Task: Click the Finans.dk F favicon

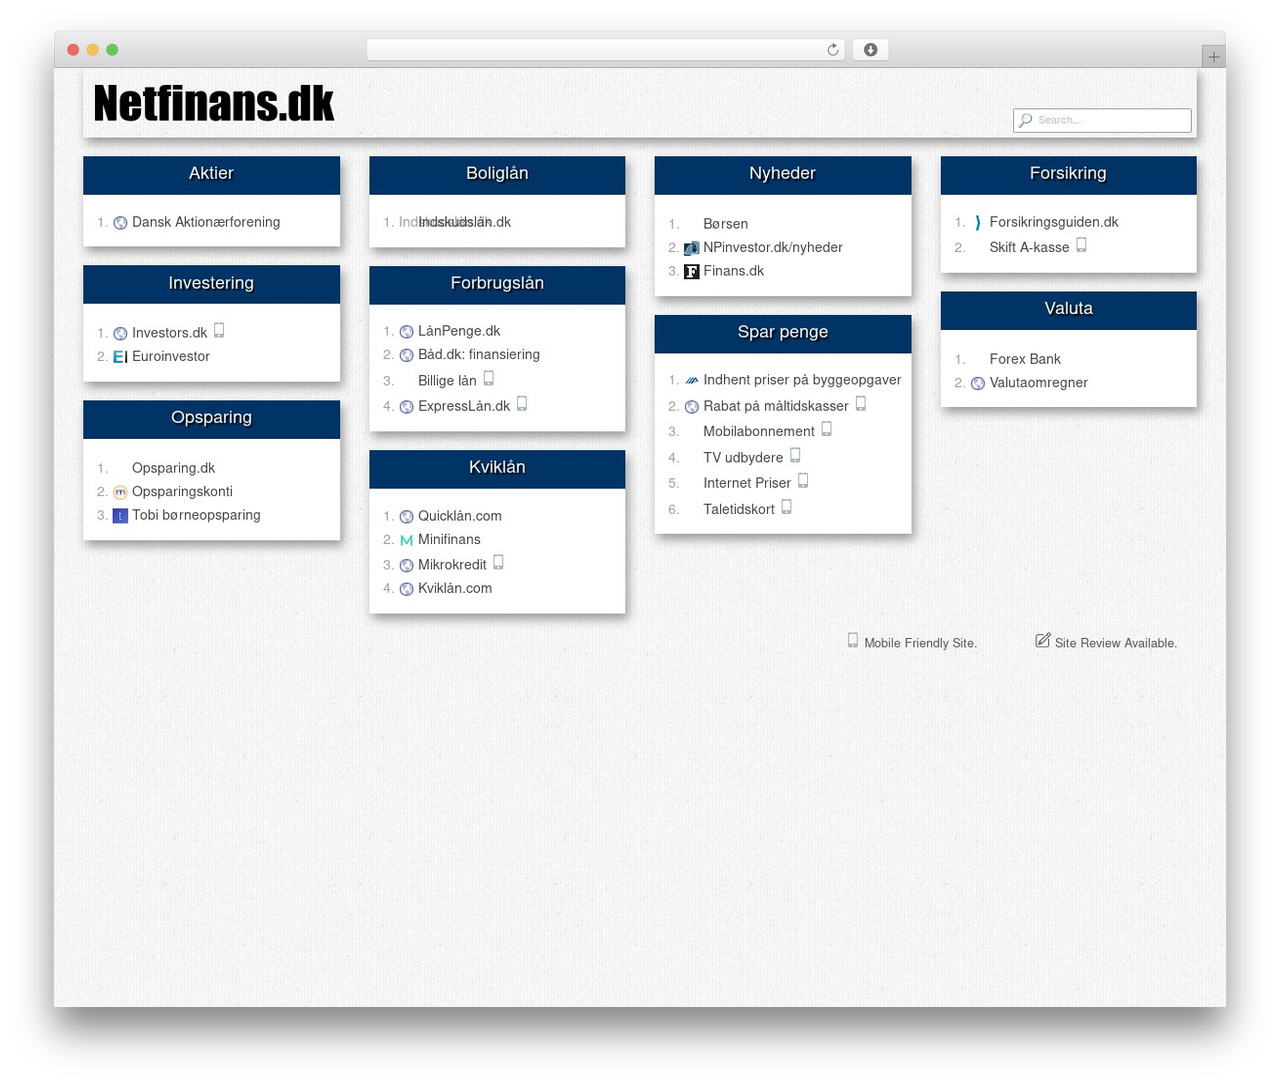Action: [x=692, y=272]
